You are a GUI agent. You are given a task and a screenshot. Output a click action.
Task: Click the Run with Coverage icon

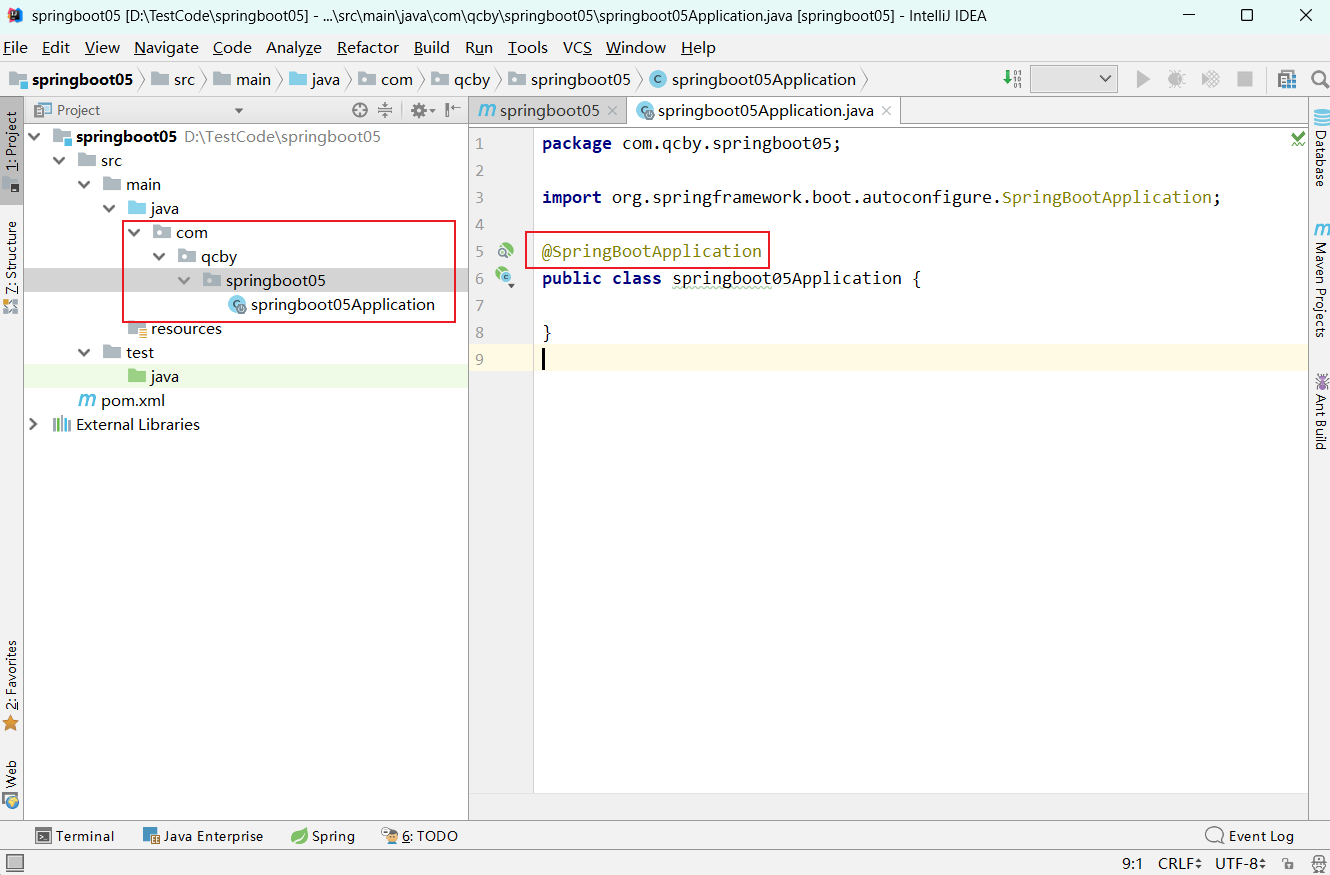1210,79
